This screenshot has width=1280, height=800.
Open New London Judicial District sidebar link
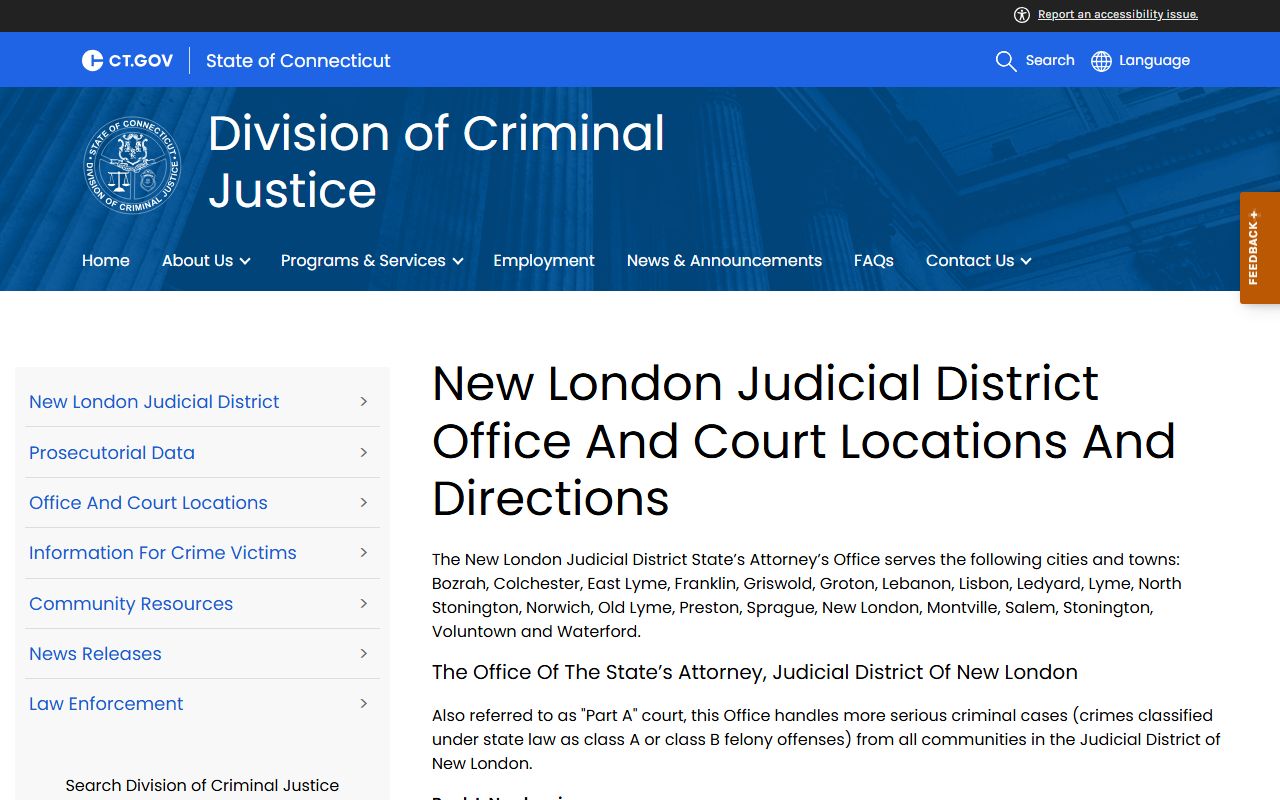coord(154,402)
